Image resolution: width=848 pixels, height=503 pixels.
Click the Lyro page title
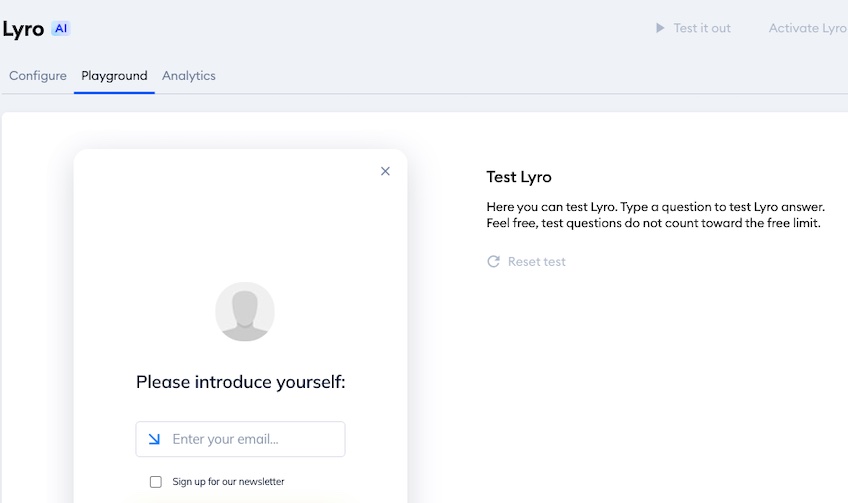(x=23, y=29)
